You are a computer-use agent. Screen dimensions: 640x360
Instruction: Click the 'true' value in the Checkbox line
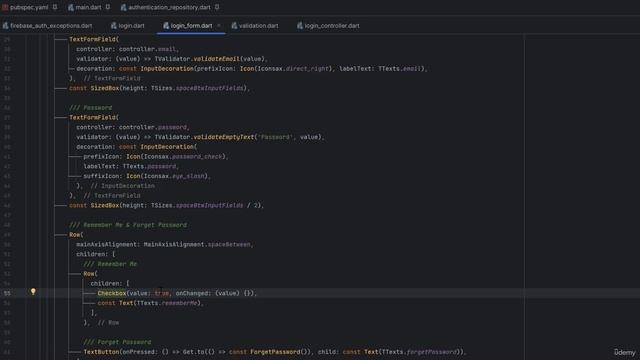tap(162, 293)
